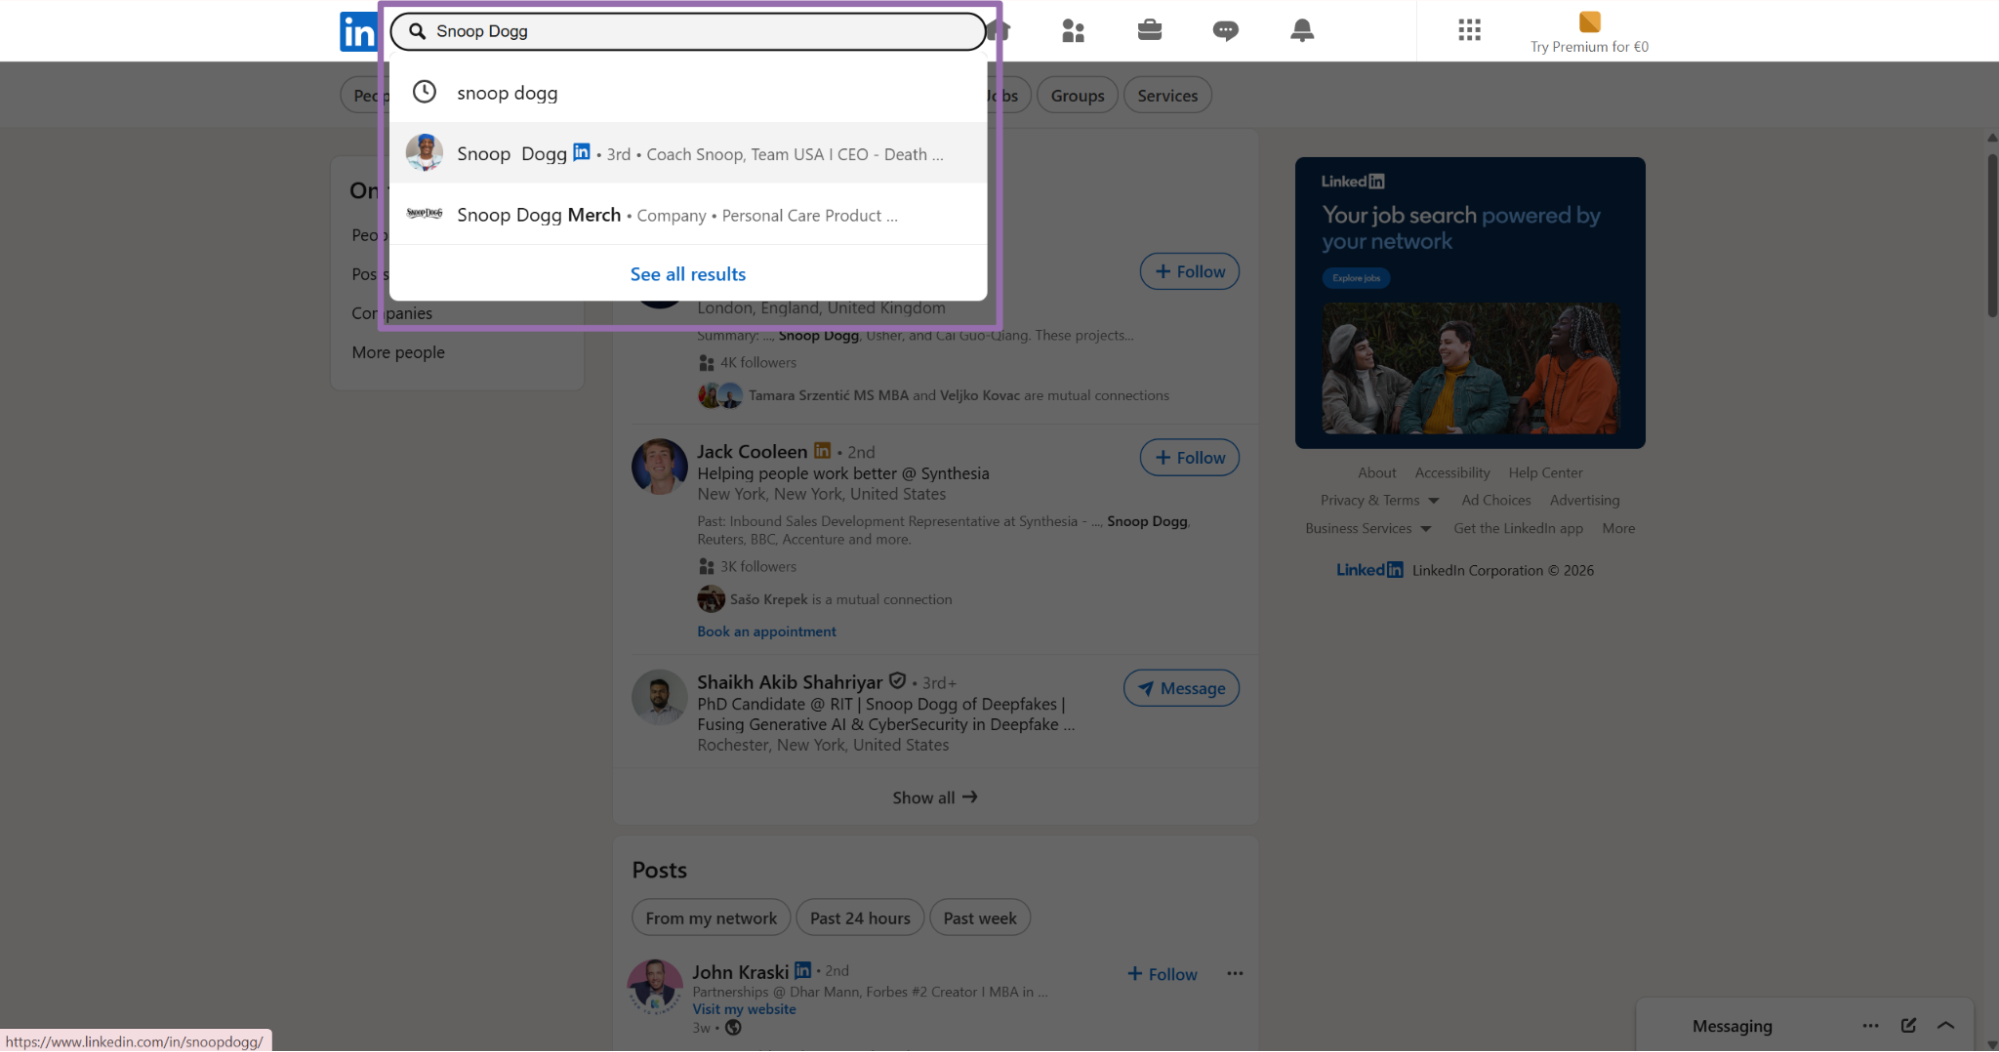The image size is (1999, 1052).
Task: Open the three-dot menu on John Kraski's post
Action: [x=1235, y=973]
